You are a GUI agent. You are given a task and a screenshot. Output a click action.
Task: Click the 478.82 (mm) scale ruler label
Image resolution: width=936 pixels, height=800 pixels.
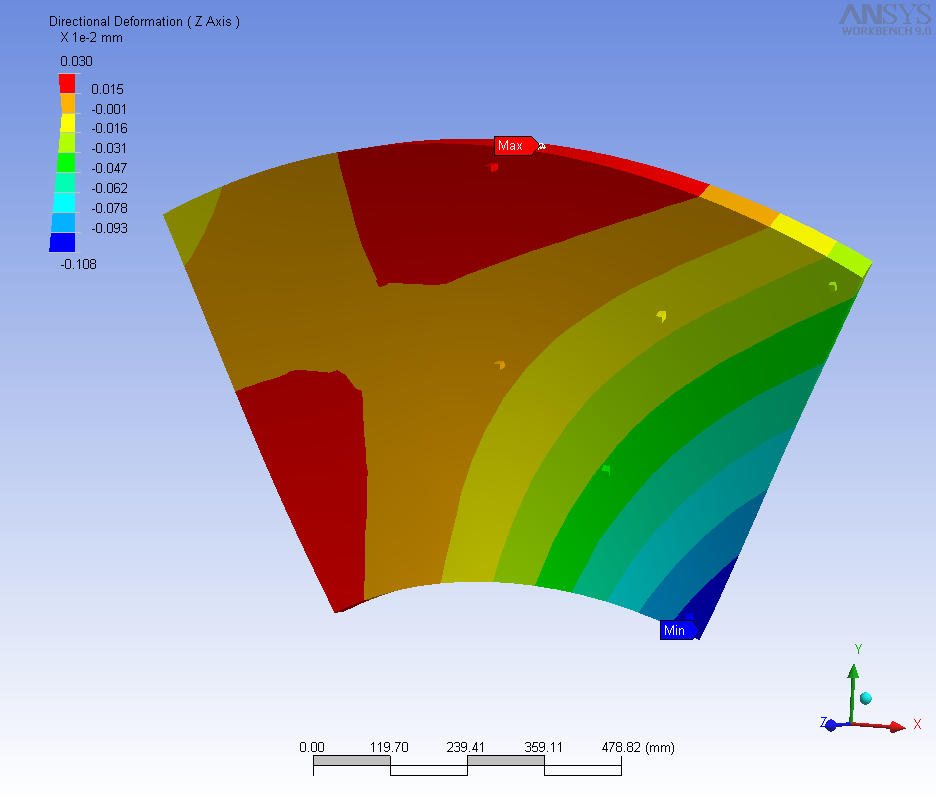638,747
